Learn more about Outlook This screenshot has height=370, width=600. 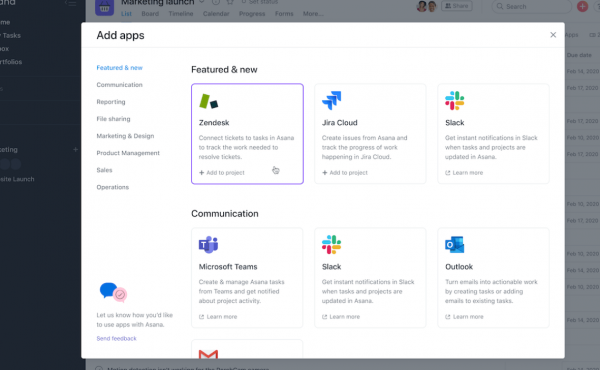point(464,316)
